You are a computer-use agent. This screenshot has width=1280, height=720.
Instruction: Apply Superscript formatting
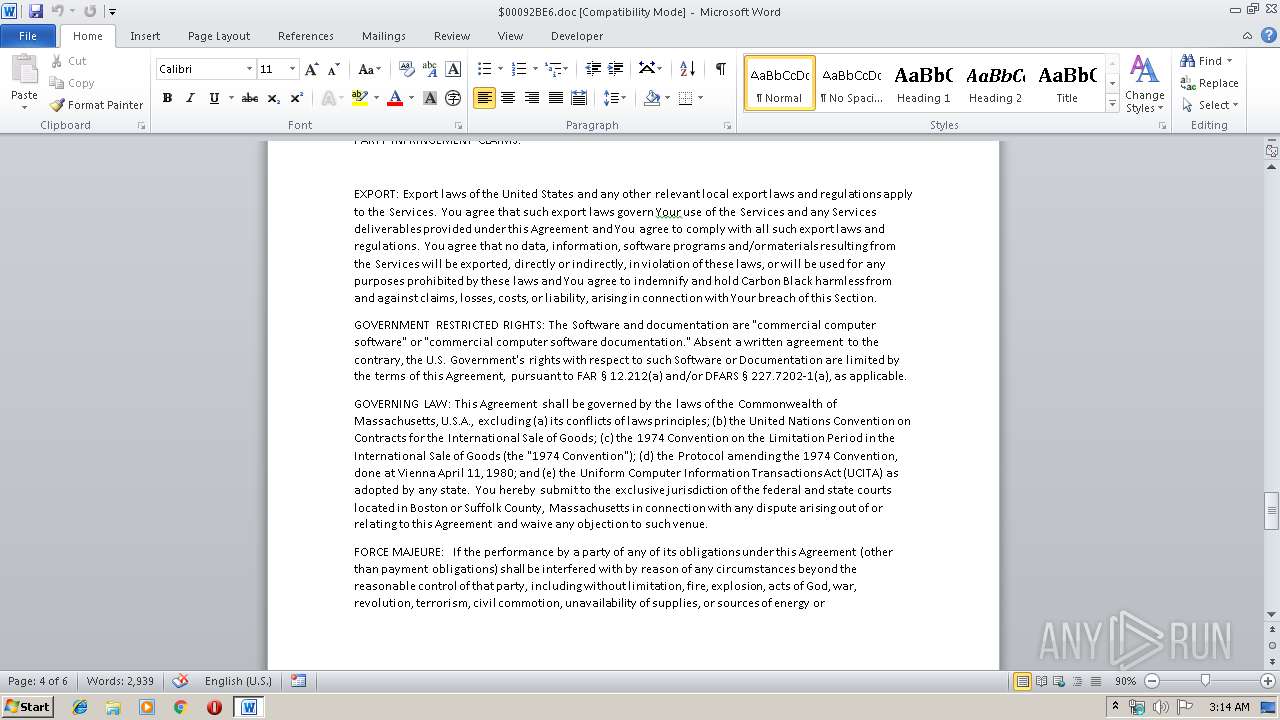pyautogui.click(x=297, y=98)
